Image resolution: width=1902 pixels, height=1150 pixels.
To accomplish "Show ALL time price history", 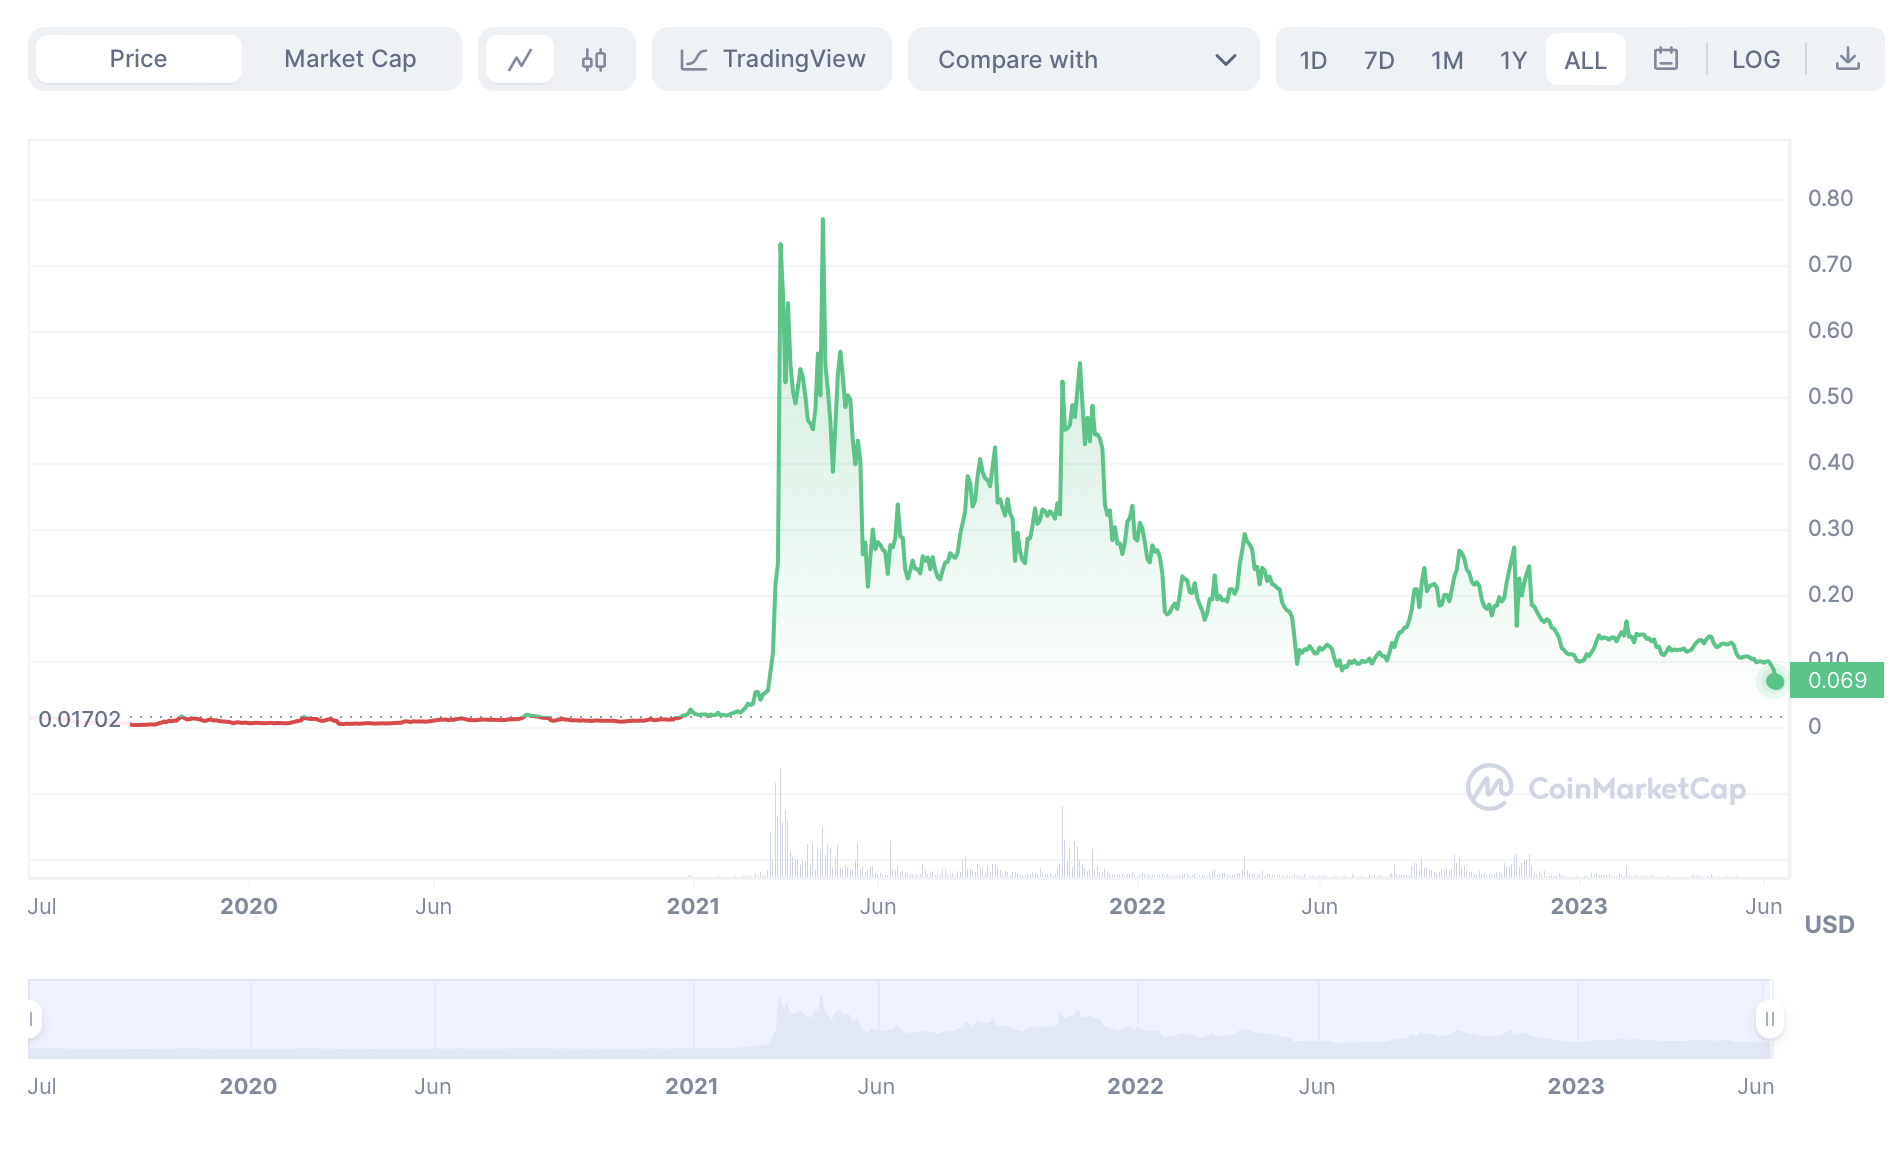I will pos(1585,60).
